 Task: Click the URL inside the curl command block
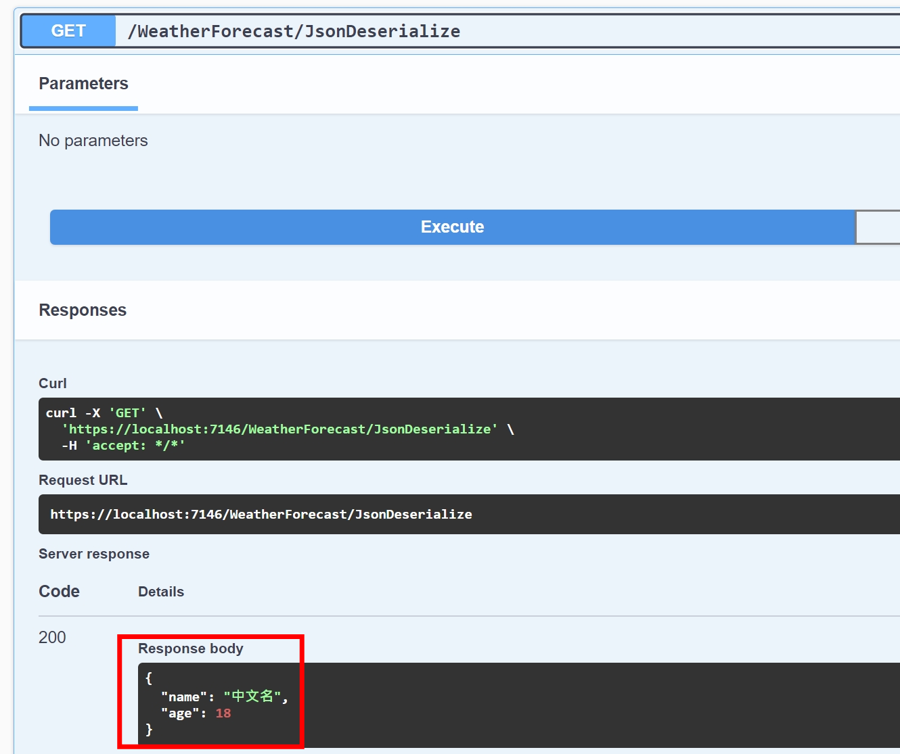pos(279,429)
